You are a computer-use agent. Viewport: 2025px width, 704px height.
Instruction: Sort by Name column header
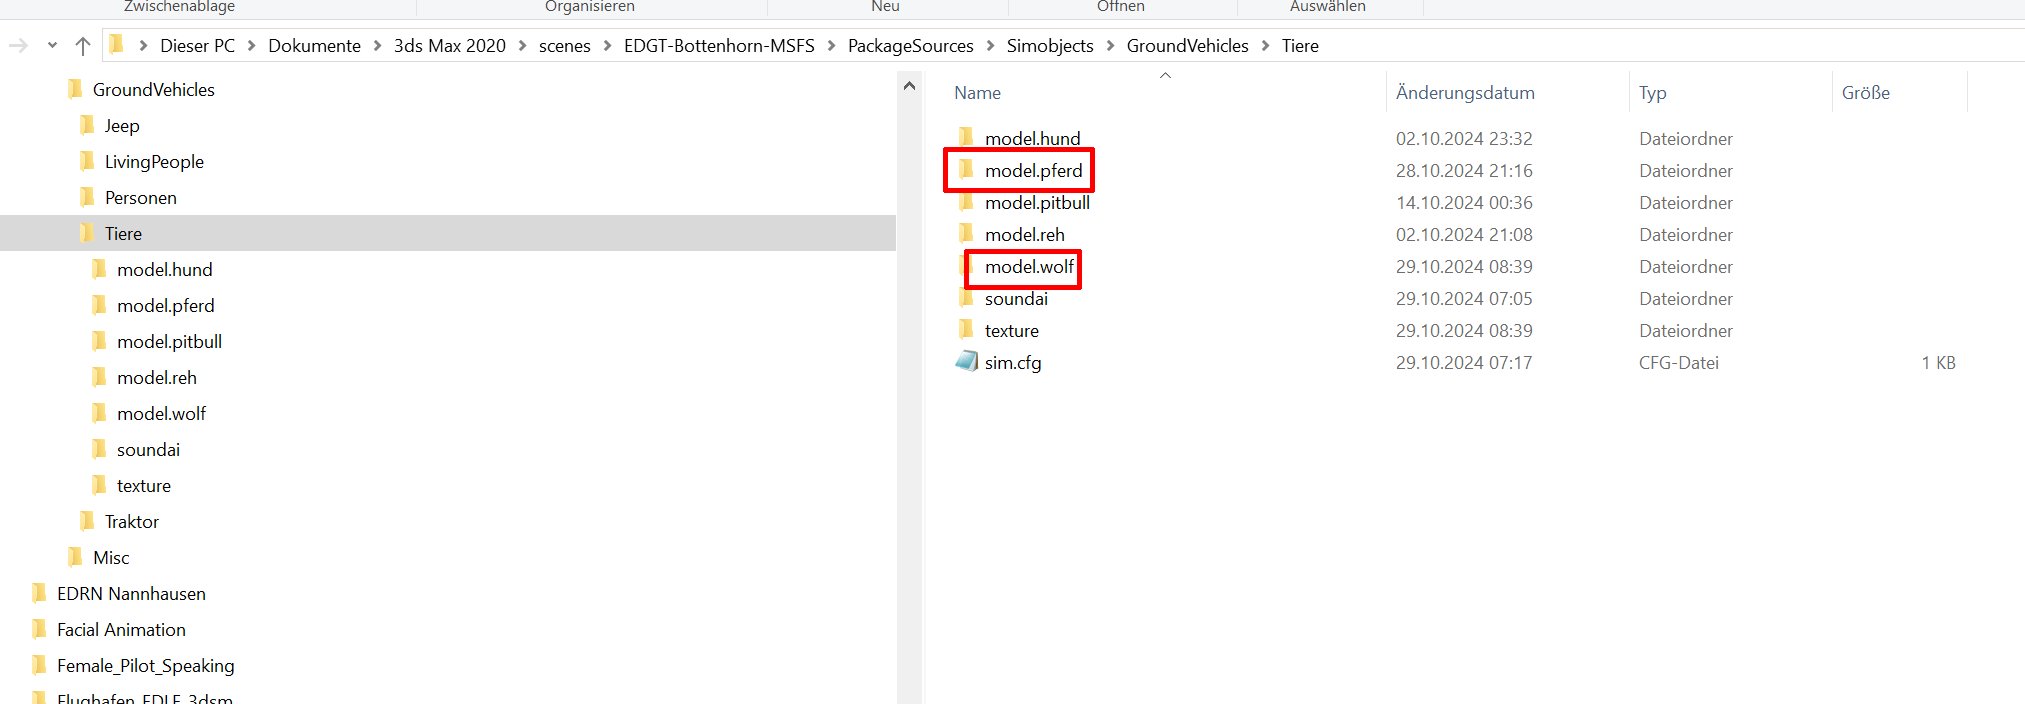click(x=977, y=93)
